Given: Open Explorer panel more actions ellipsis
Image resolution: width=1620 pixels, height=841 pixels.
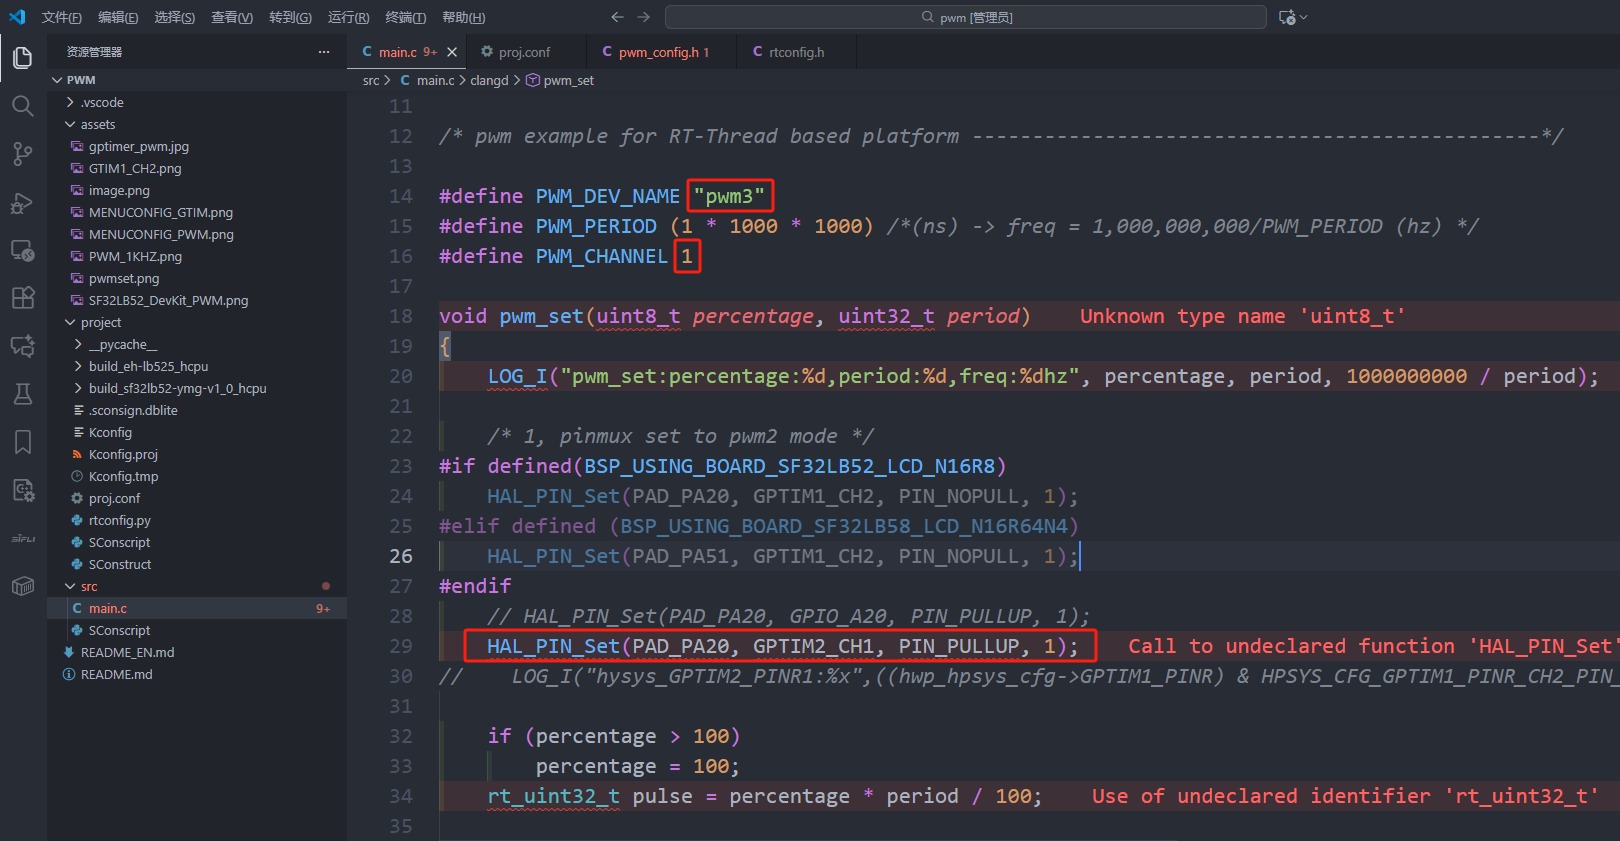Looking at the screenshot, I should (x=324, y=52).
